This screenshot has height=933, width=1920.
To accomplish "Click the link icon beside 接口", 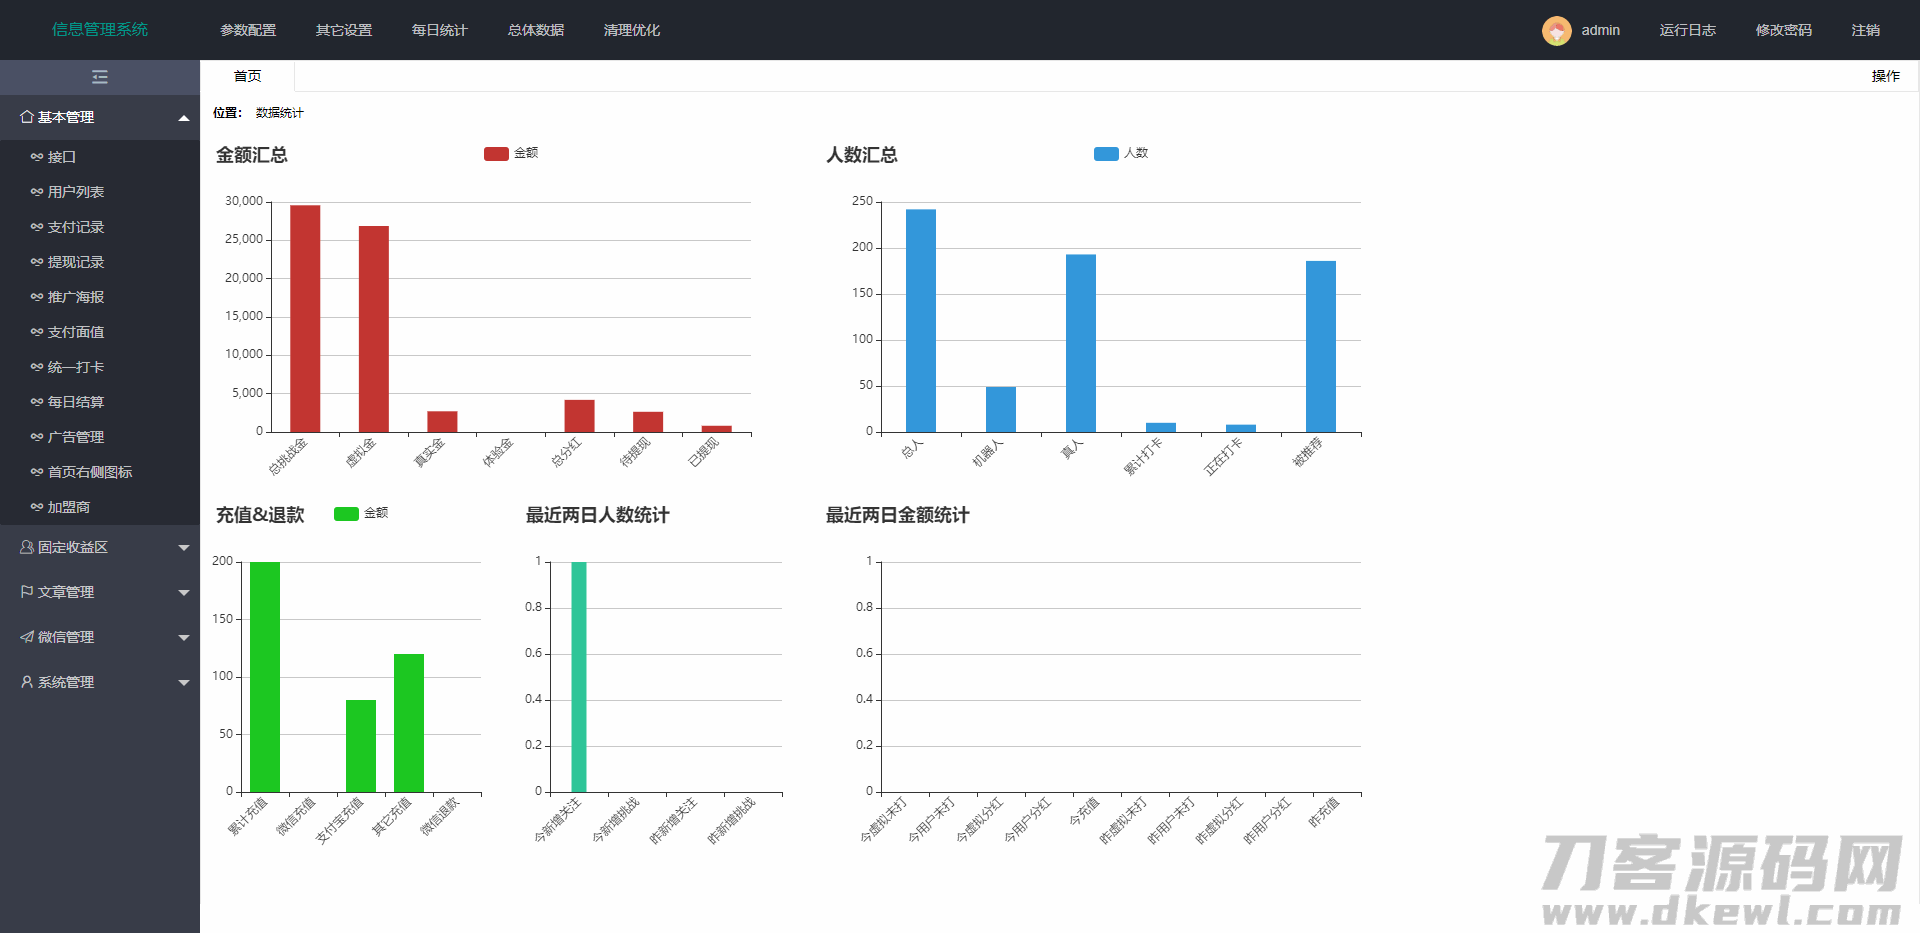I will pos(37,157).
